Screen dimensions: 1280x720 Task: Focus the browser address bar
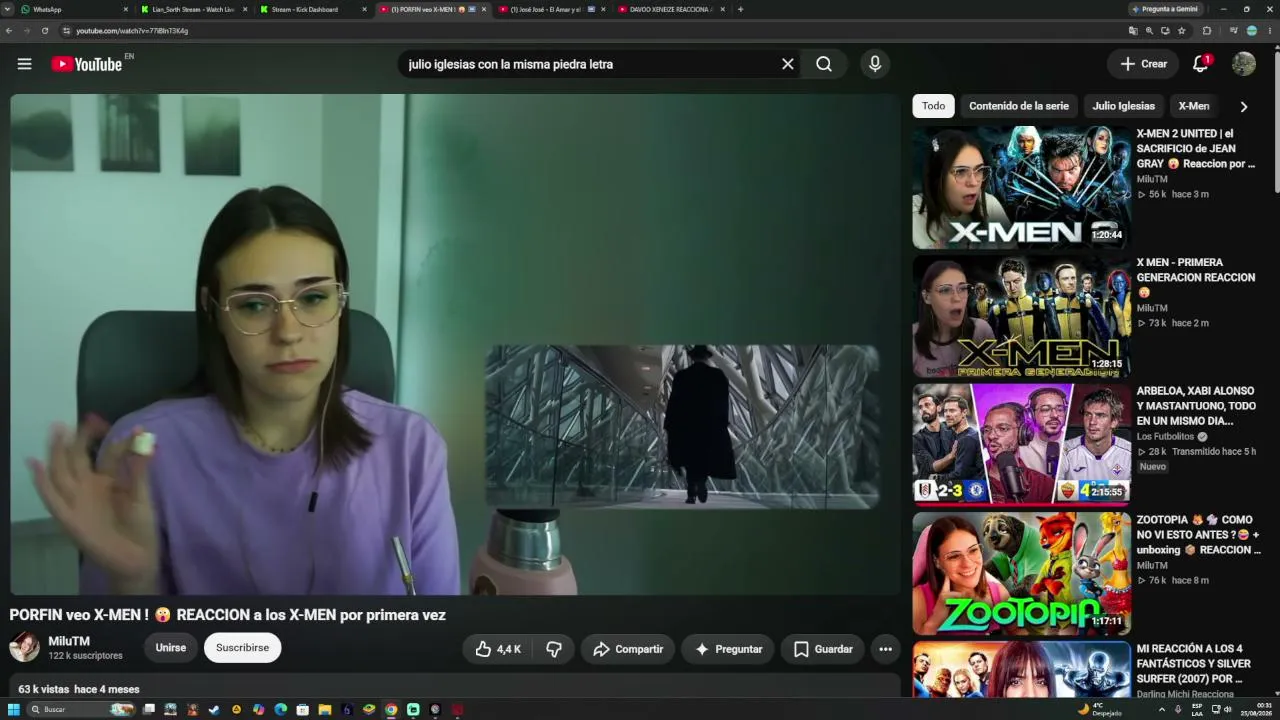pyautogui.click(x=590, y=31)
